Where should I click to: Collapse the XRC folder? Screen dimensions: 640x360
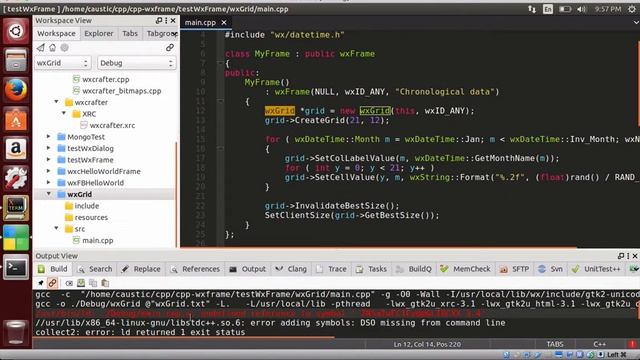(x=64, y=113)
